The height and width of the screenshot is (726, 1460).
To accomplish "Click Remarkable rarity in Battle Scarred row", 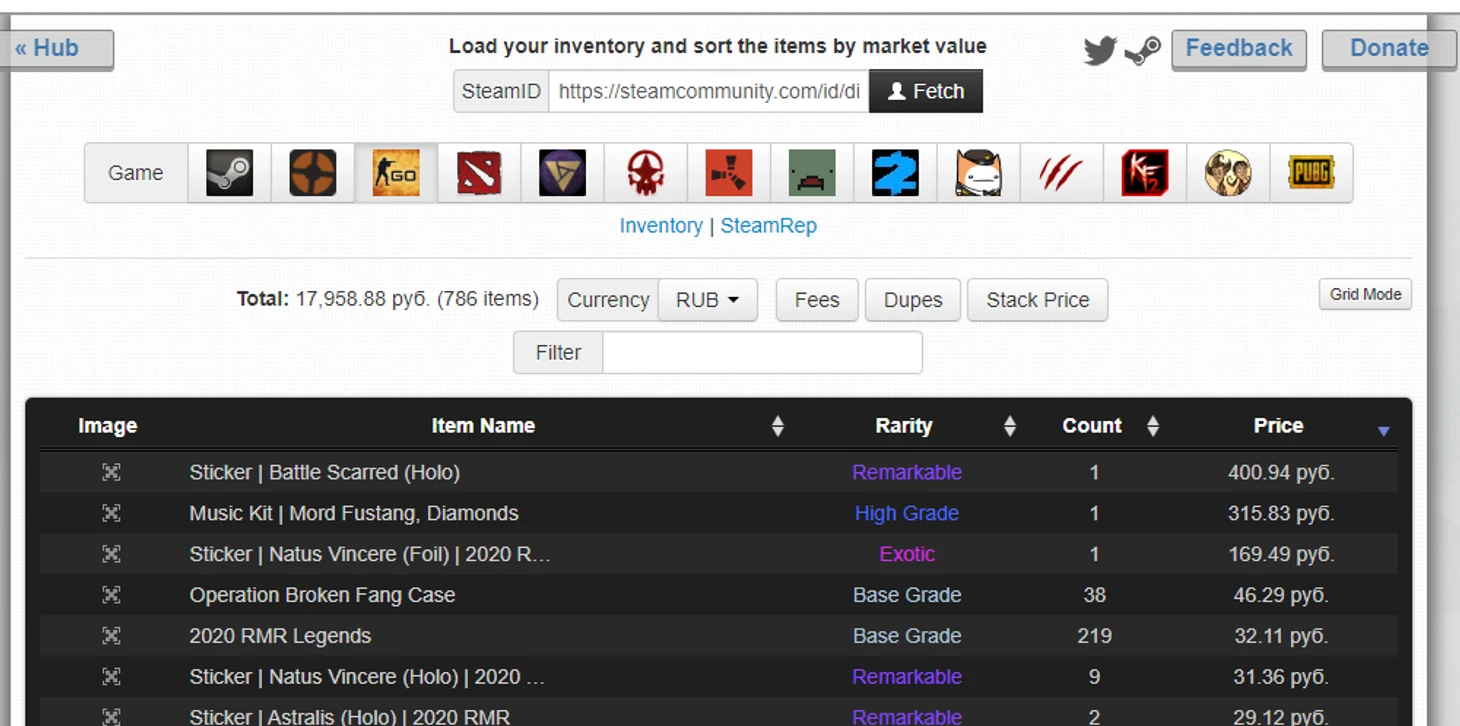I will click(907, 472).
